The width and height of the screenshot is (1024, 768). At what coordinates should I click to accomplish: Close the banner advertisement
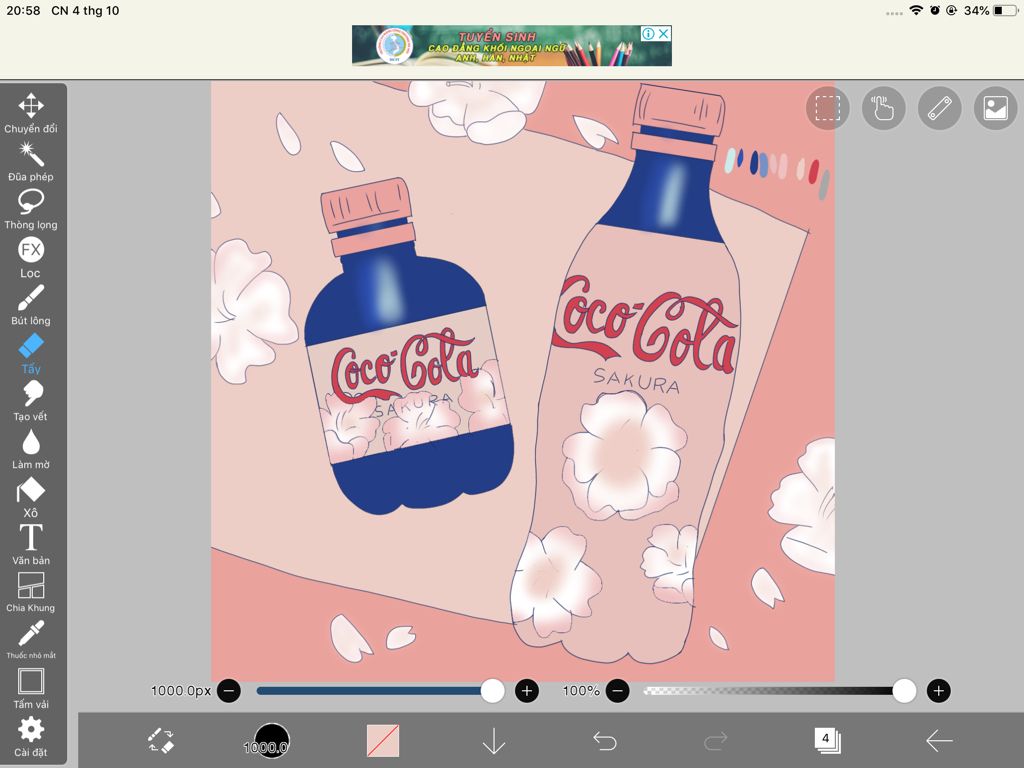(x=664, y=33)
